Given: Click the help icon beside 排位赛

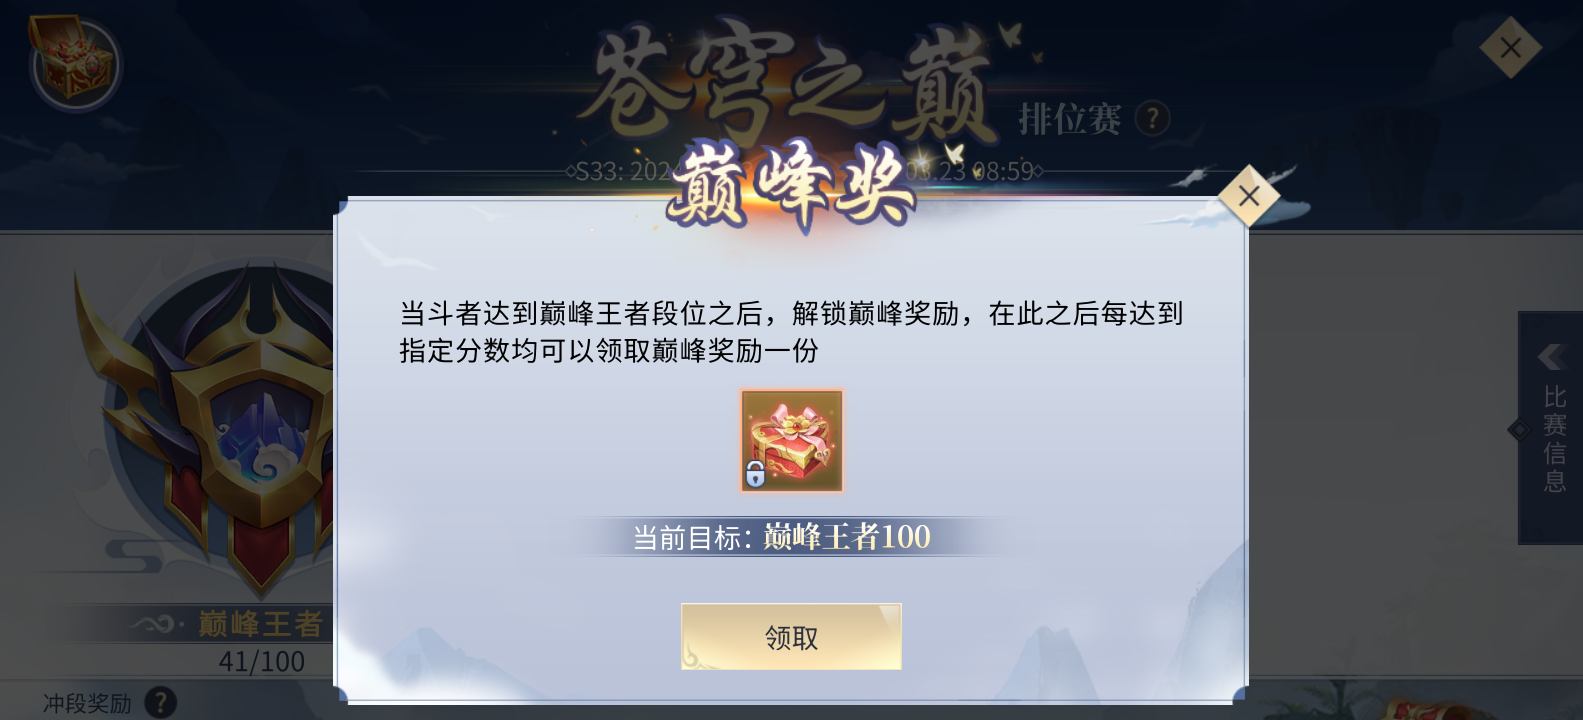Looking at the screenshot, I should (x=1153, y=119).
